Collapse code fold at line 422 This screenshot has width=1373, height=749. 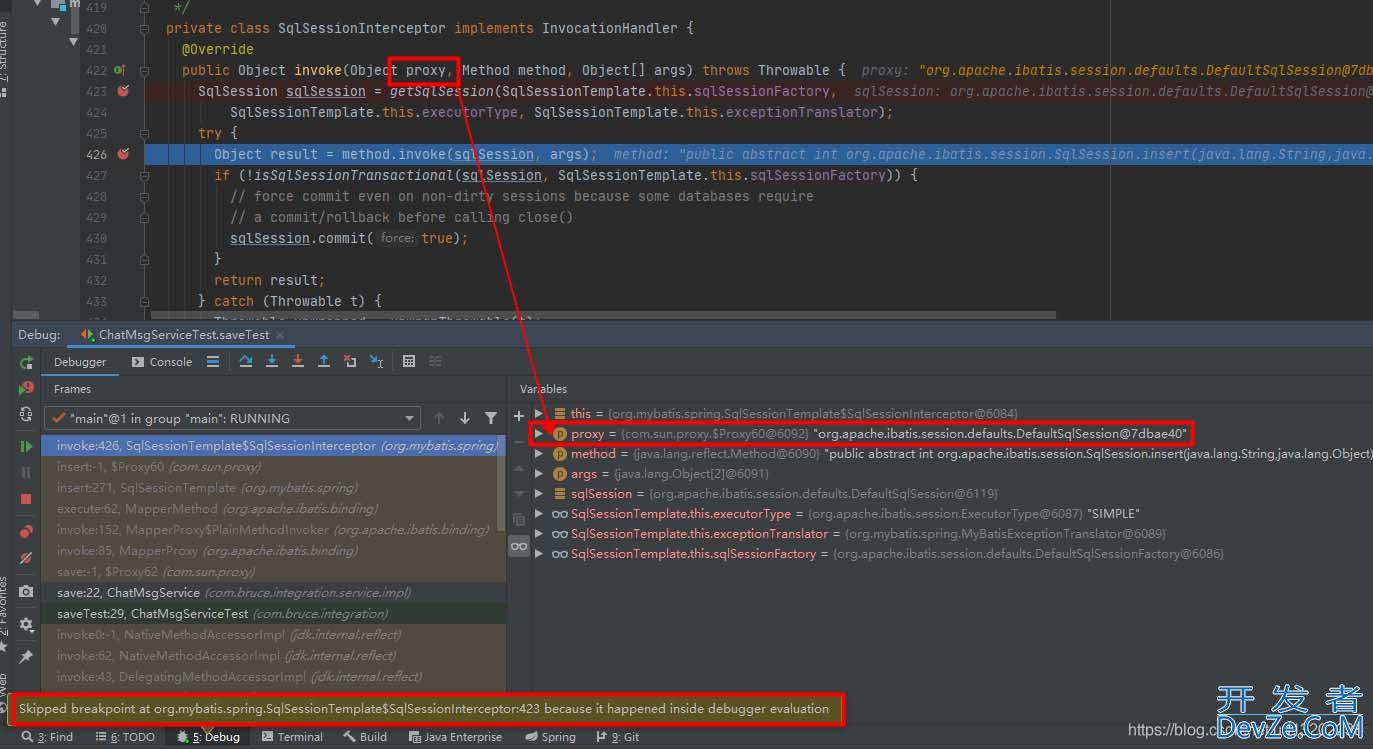tap(145, 70)
